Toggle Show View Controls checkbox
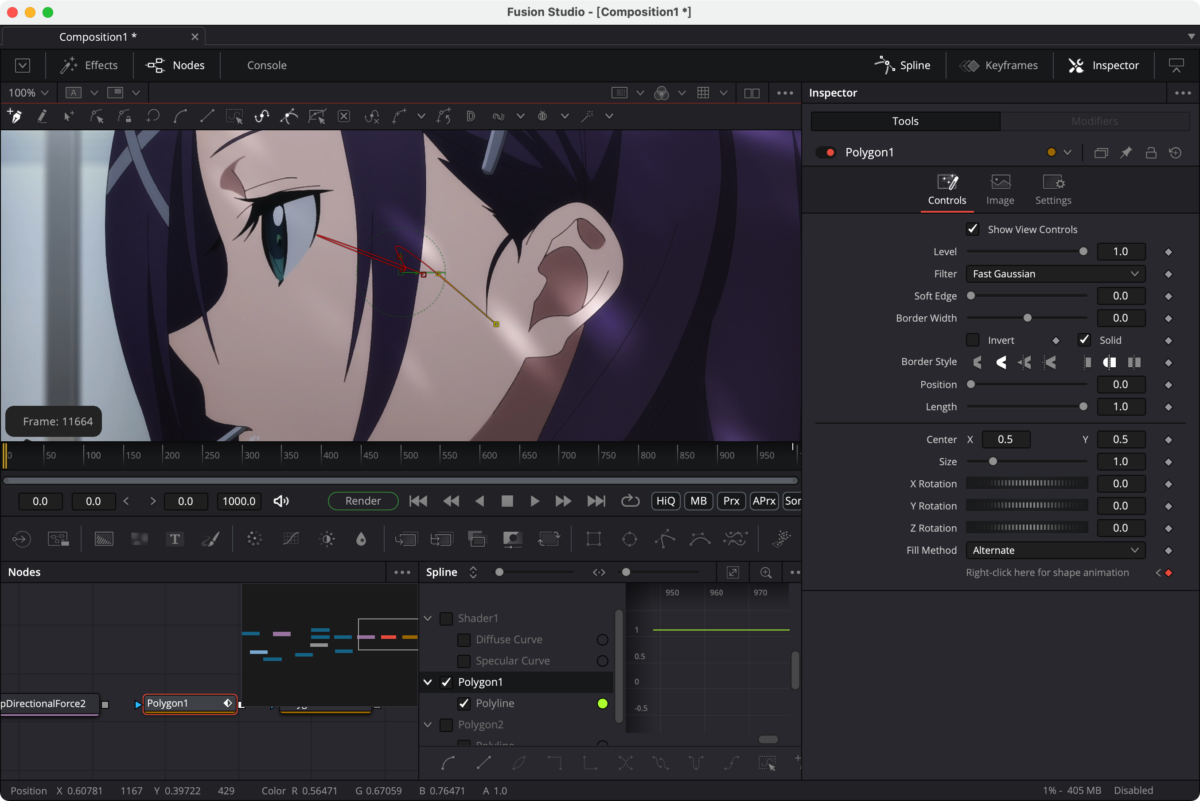 [x=973, y=229]
